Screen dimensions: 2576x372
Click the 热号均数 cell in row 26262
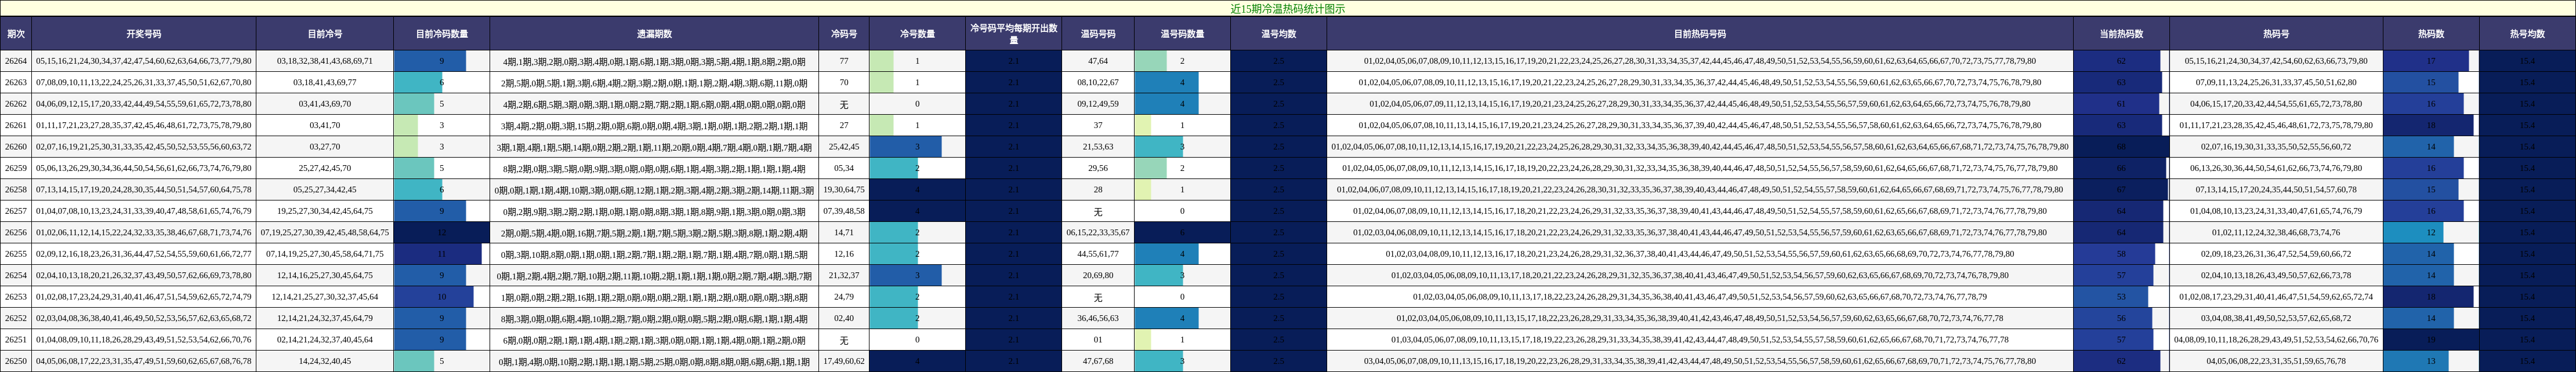coord(2527,104)
